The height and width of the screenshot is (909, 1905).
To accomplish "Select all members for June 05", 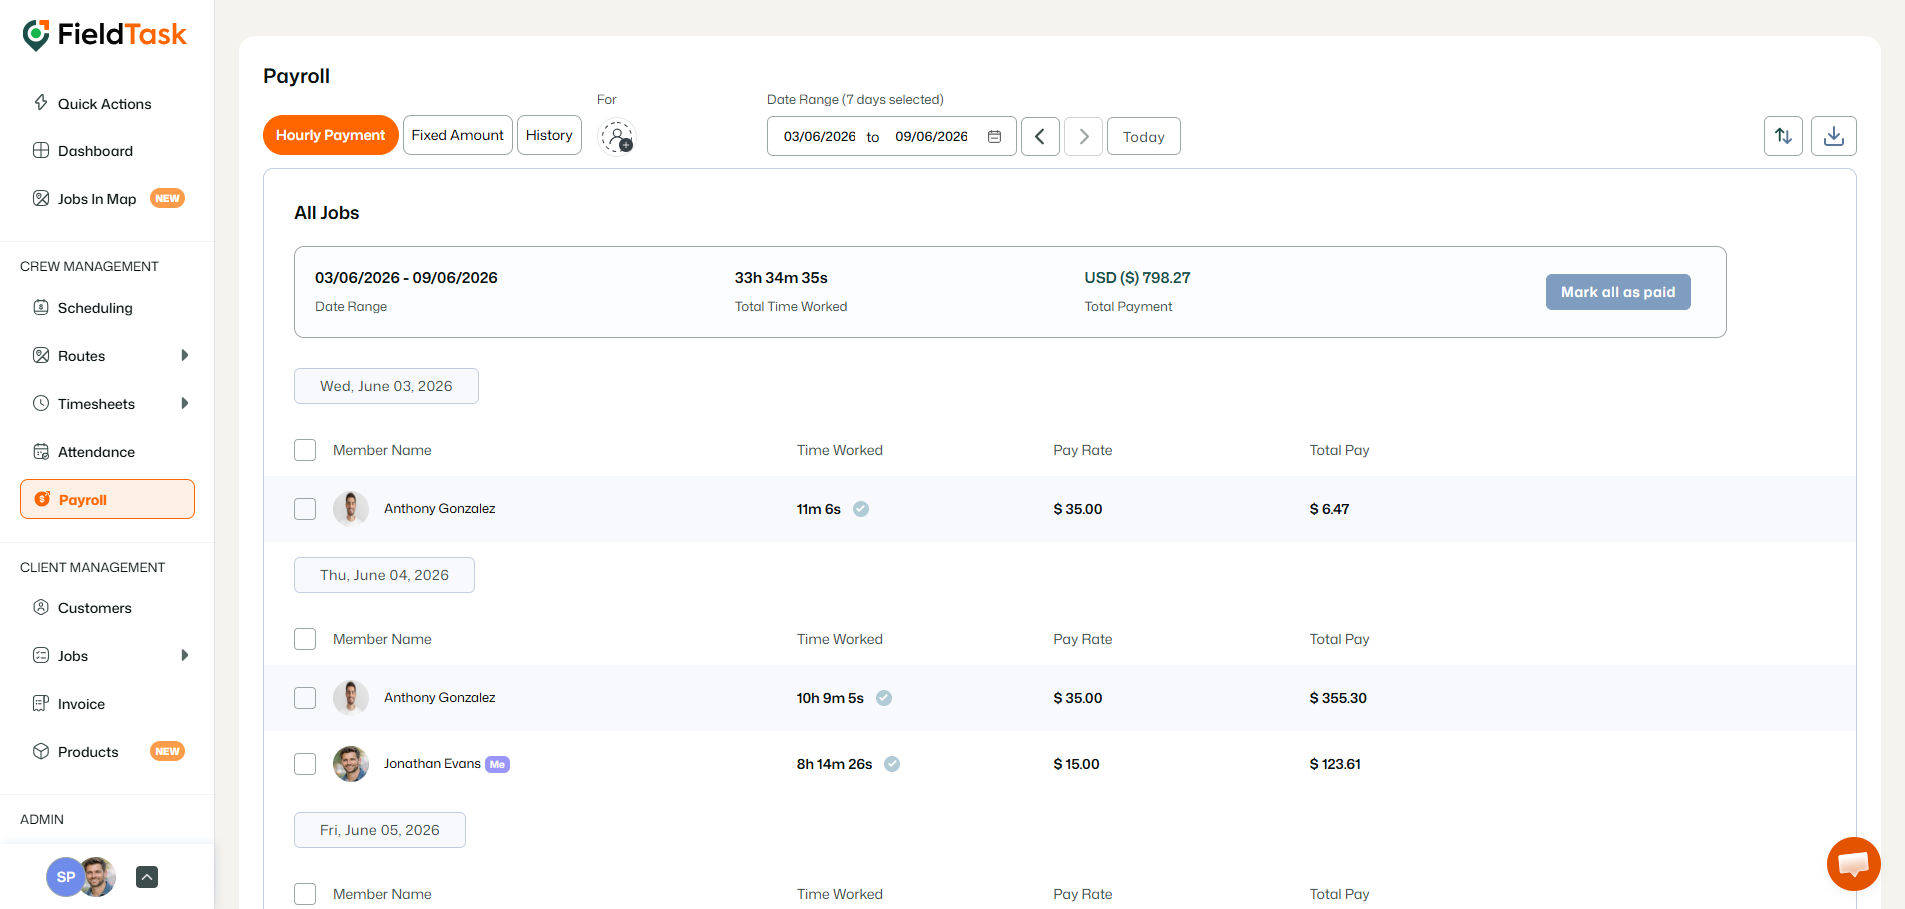I will (305, 894).
